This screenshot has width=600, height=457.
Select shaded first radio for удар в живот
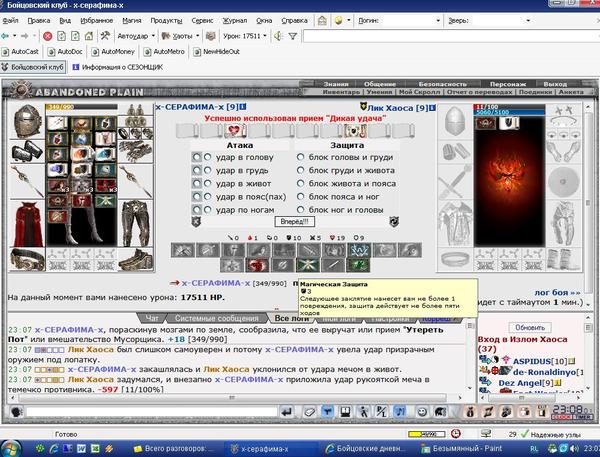(196, 184)
